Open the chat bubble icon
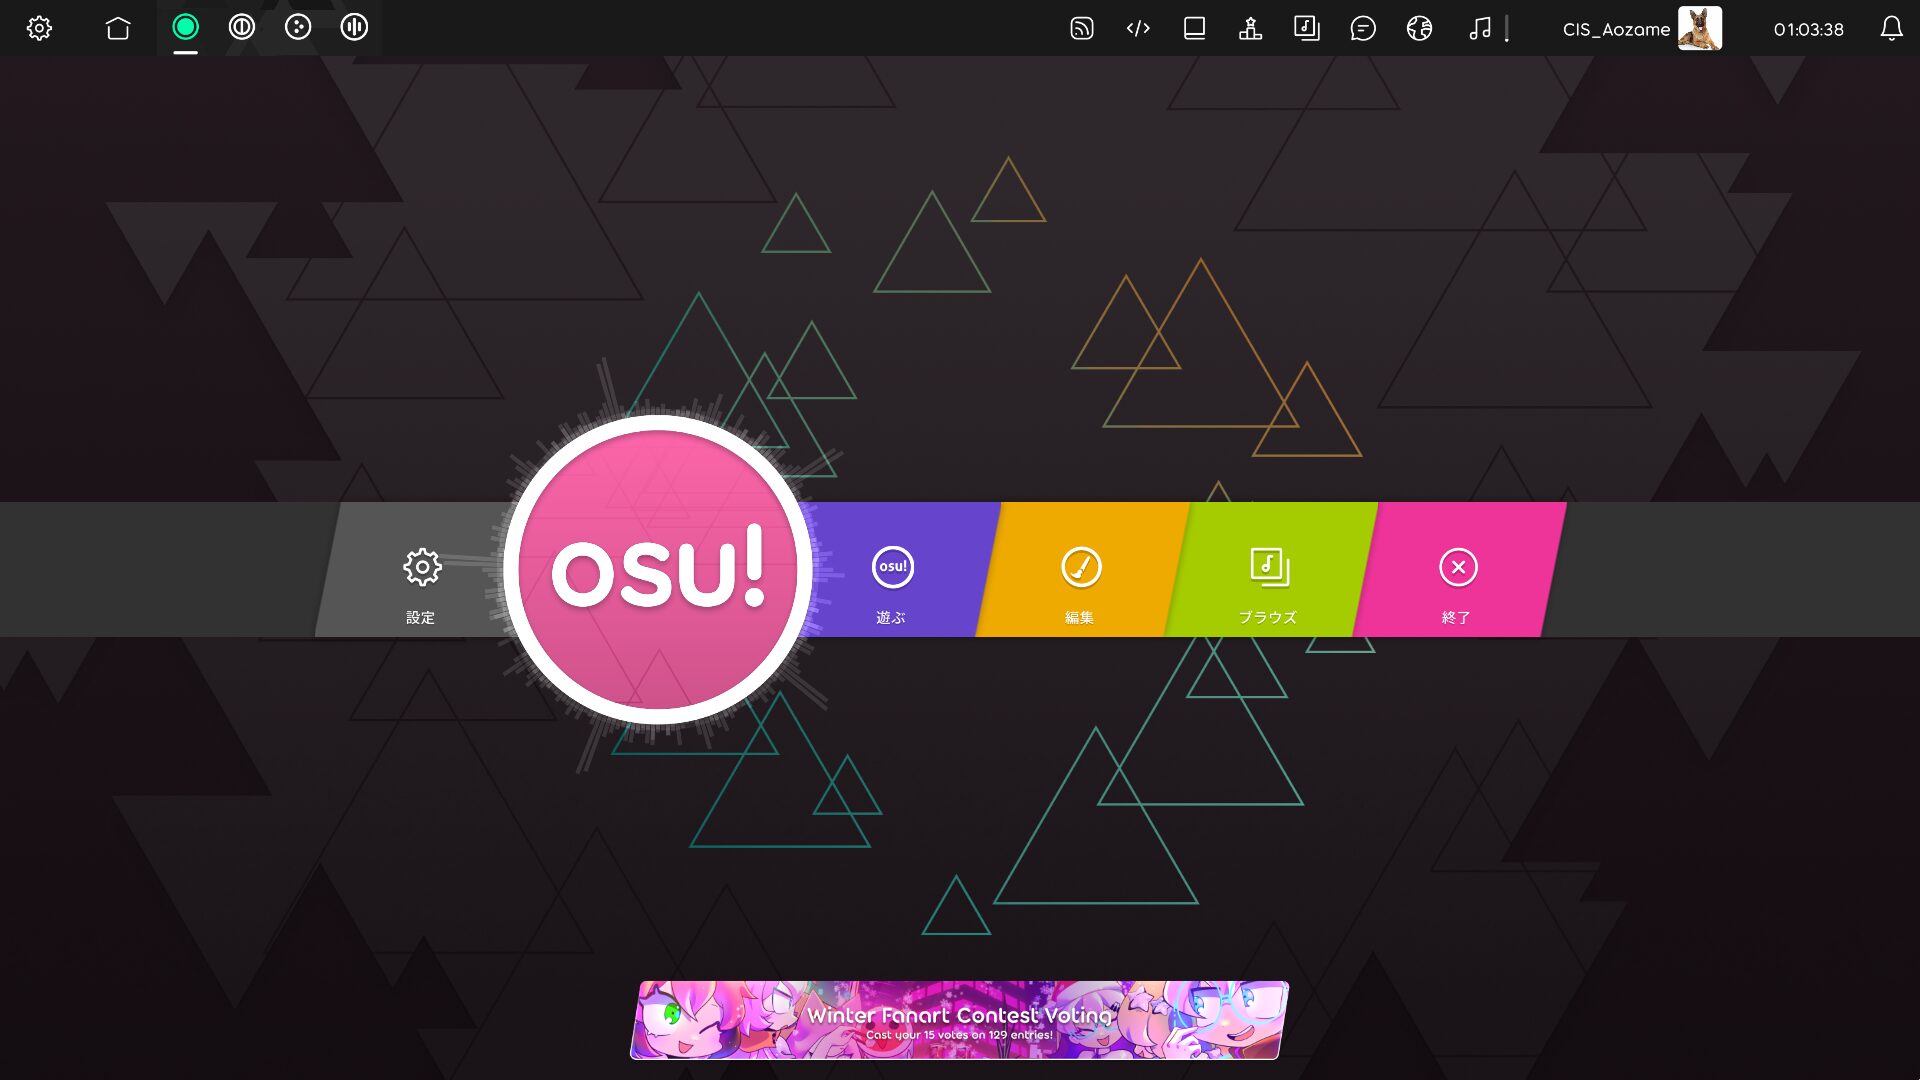1920x1080 pixels. click(x=1363, y=28)
